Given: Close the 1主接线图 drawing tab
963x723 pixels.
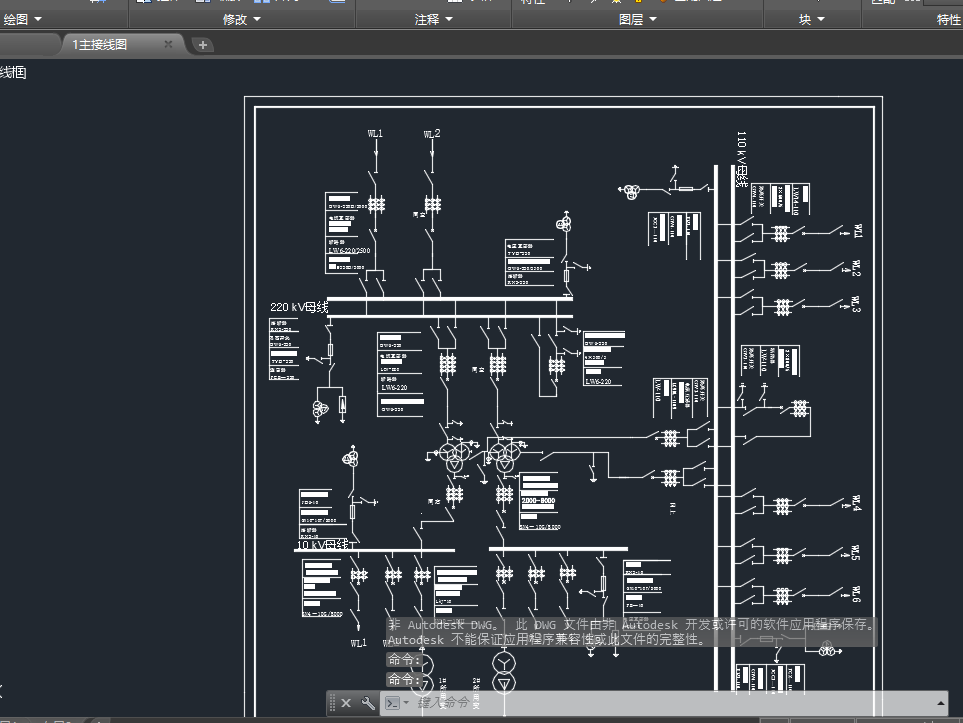Looking at the screenshot, I should coord(168,44).
